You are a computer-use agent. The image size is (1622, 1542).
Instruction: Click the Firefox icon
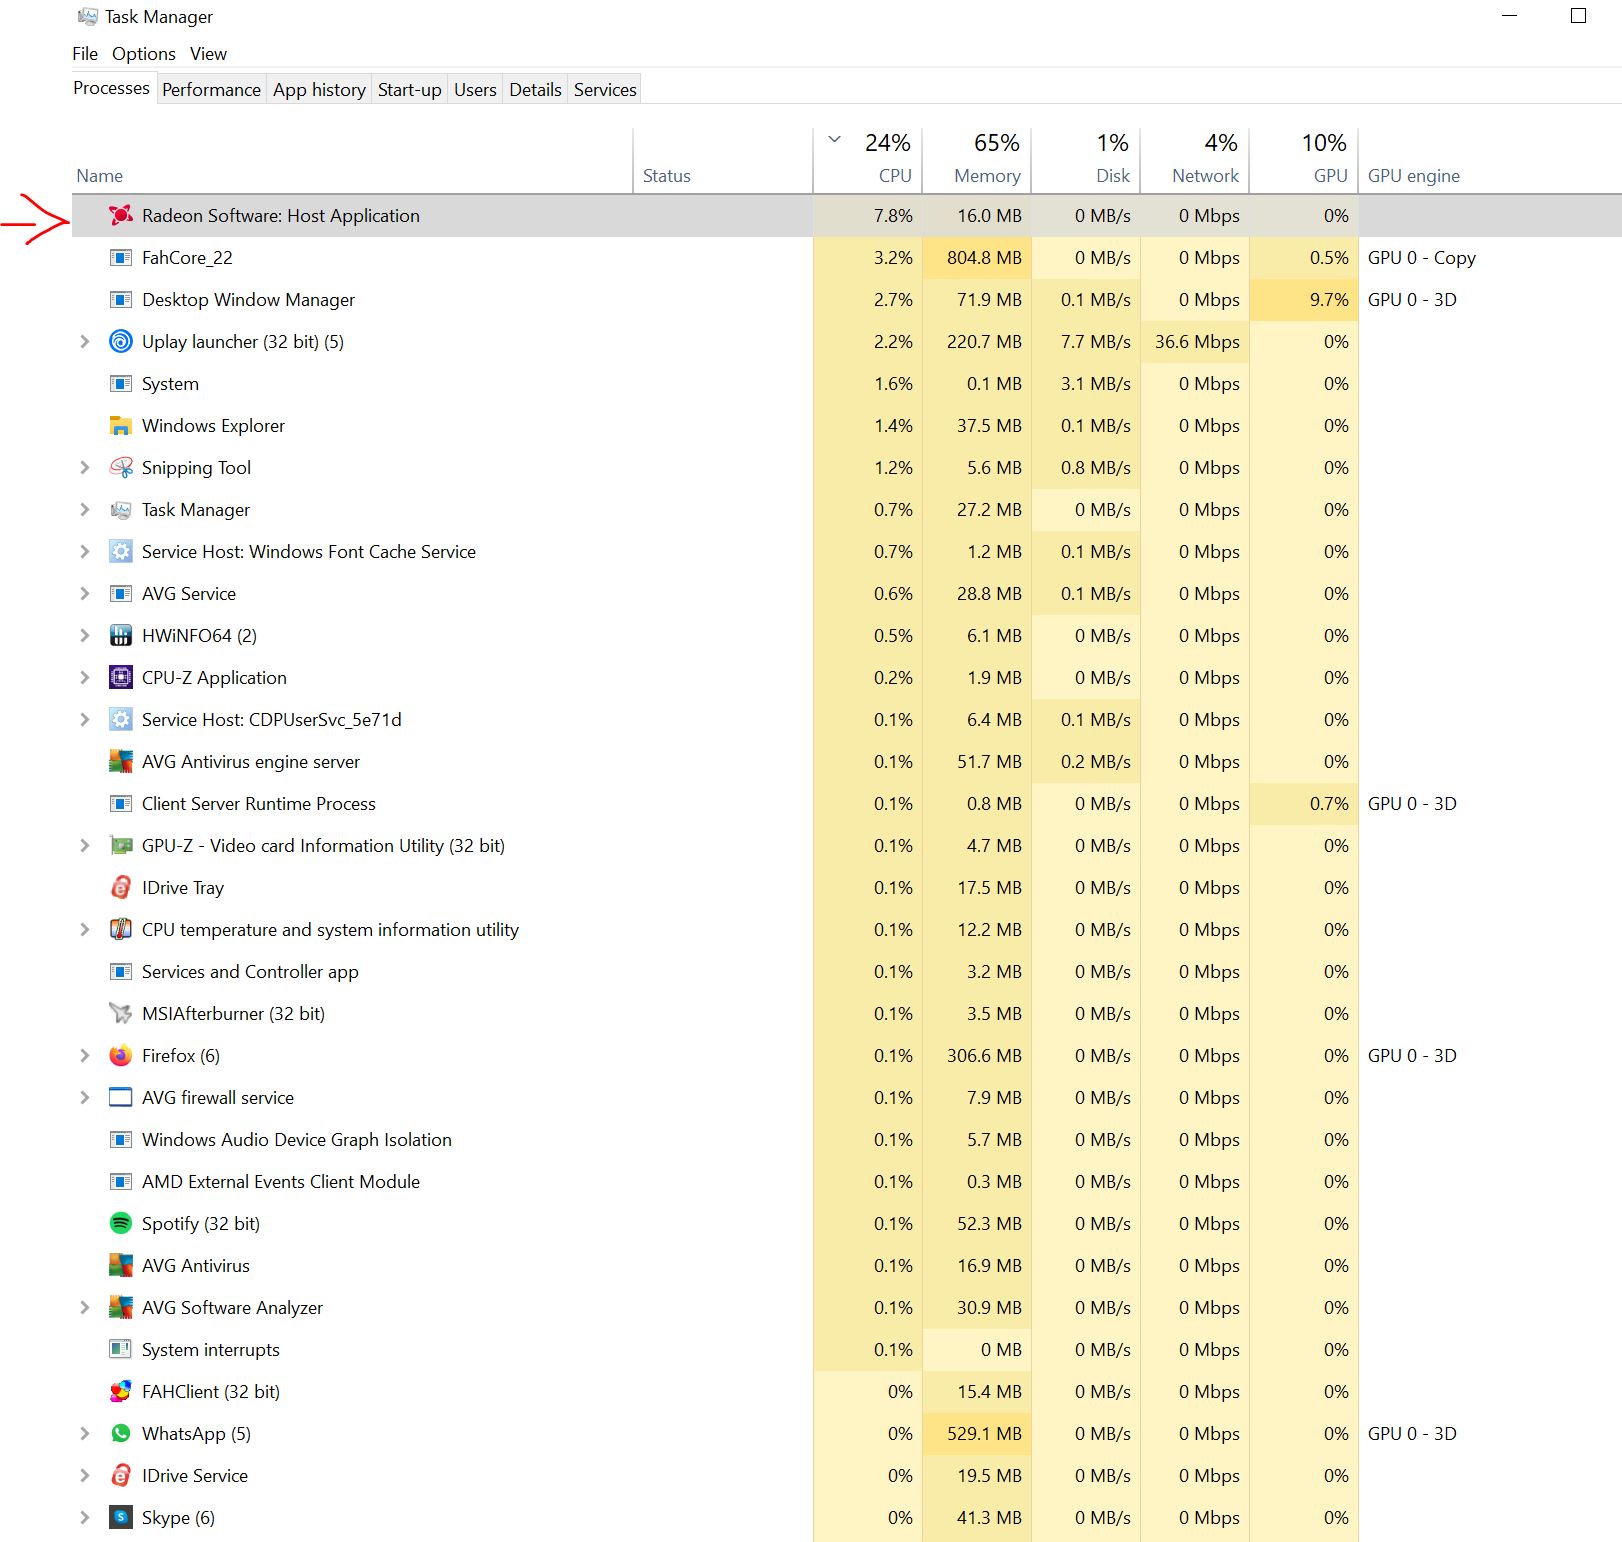coord(121,1055)
